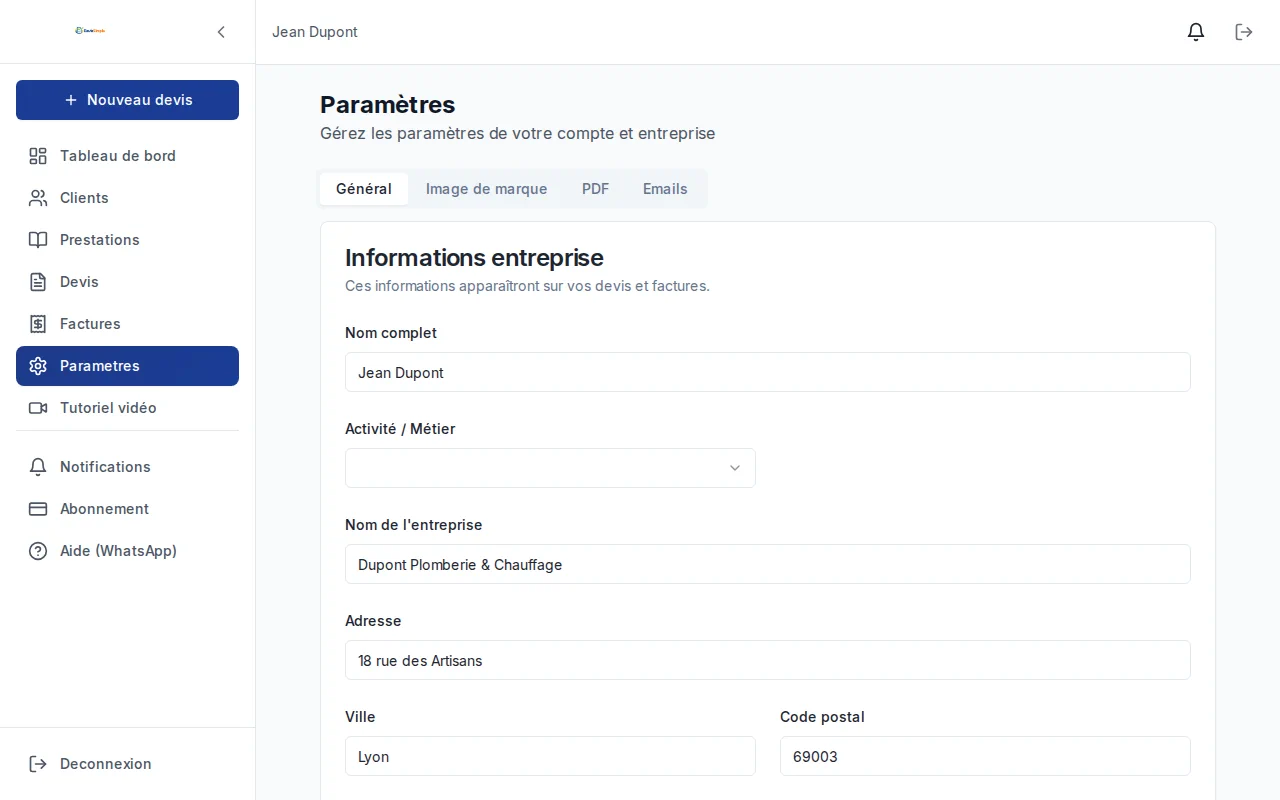Open Tableau de bord menu item

127,156
